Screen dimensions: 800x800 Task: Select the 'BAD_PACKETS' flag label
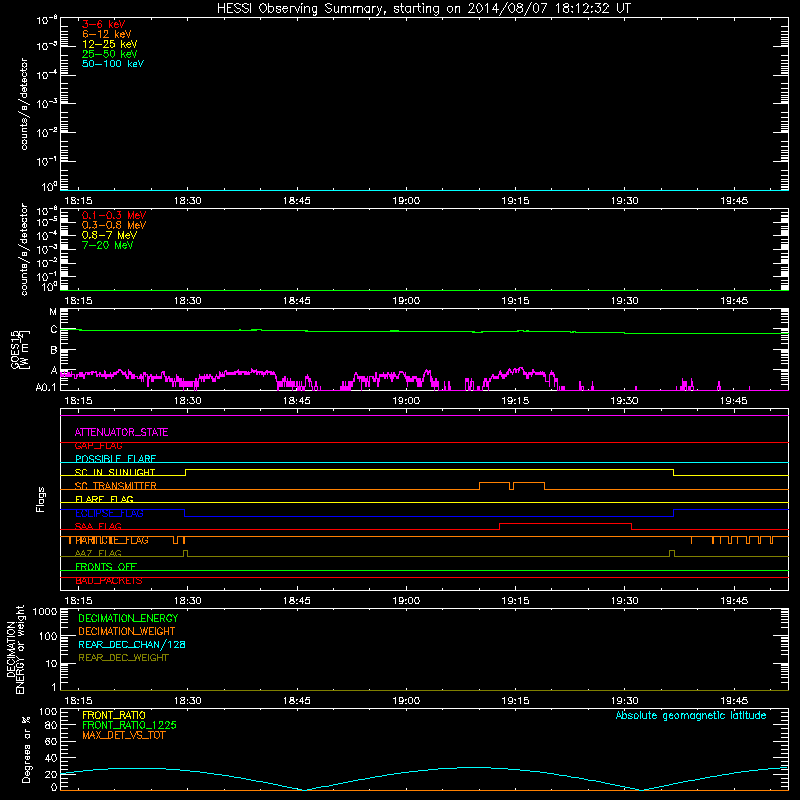pos(109,581)
